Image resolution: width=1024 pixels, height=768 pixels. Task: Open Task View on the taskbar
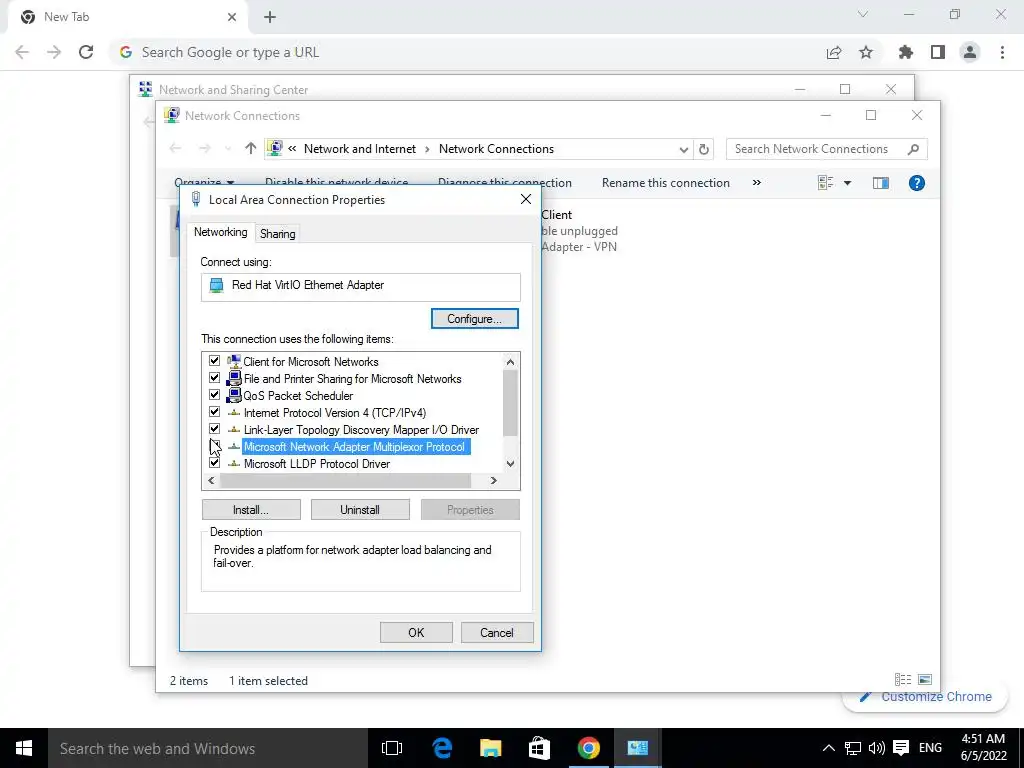[x=392, y=748]
